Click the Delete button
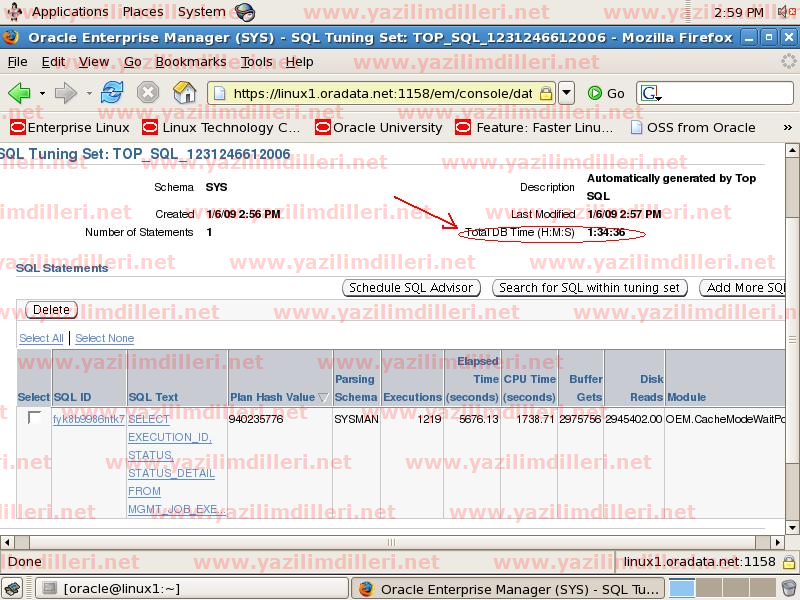800x600 pixels. coord(51,310)
